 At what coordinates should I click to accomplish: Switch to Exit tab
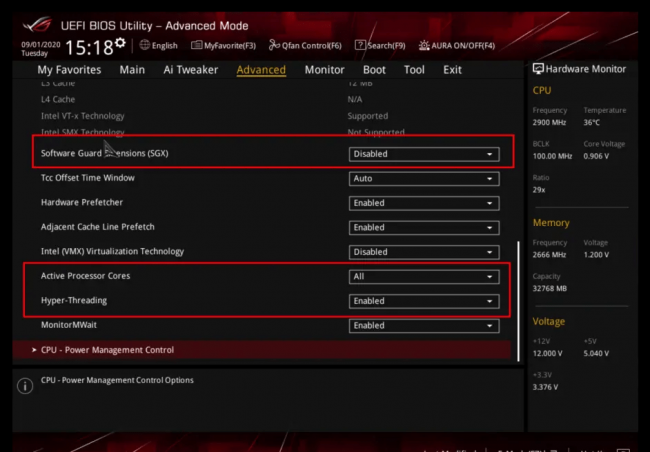coord(452,70)
